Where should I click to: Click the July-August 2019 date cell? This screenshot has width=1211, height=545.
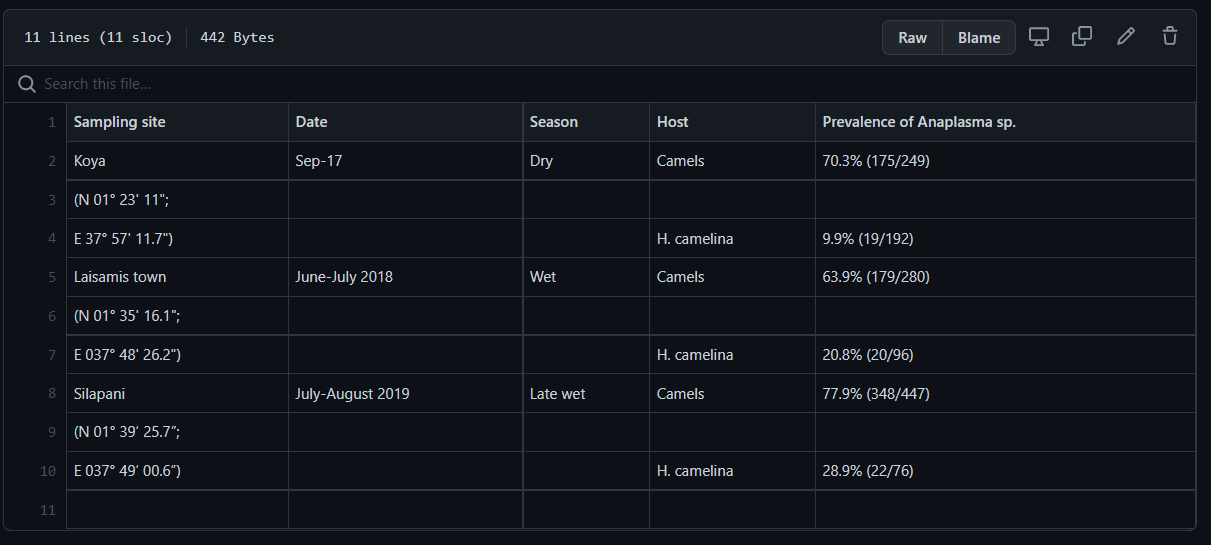[405, 394]
